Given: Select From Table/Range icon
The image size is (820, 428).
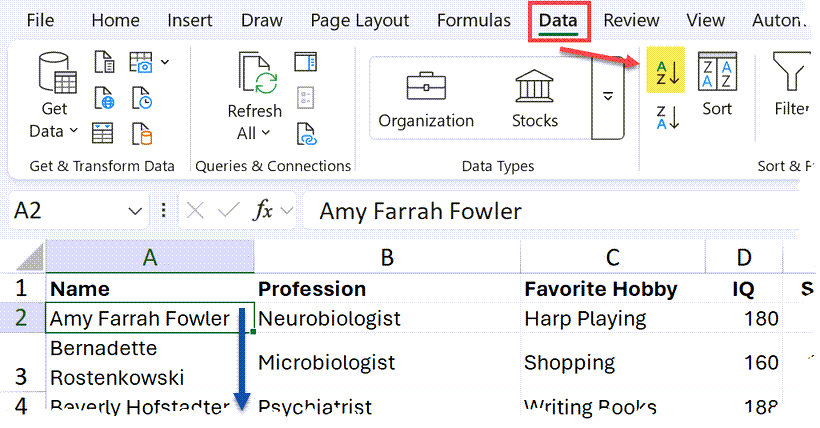Looking at the screenshot, I should [x=102, y=133].
